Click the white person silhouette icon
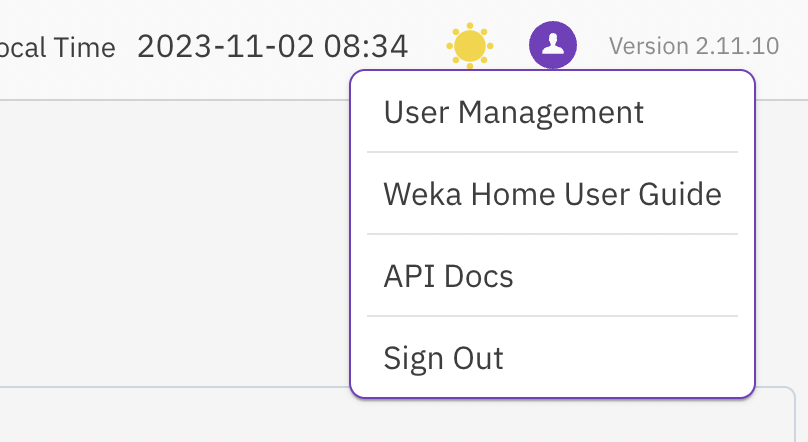Viewport: 808px width, 442px height. tap(552, 45)
